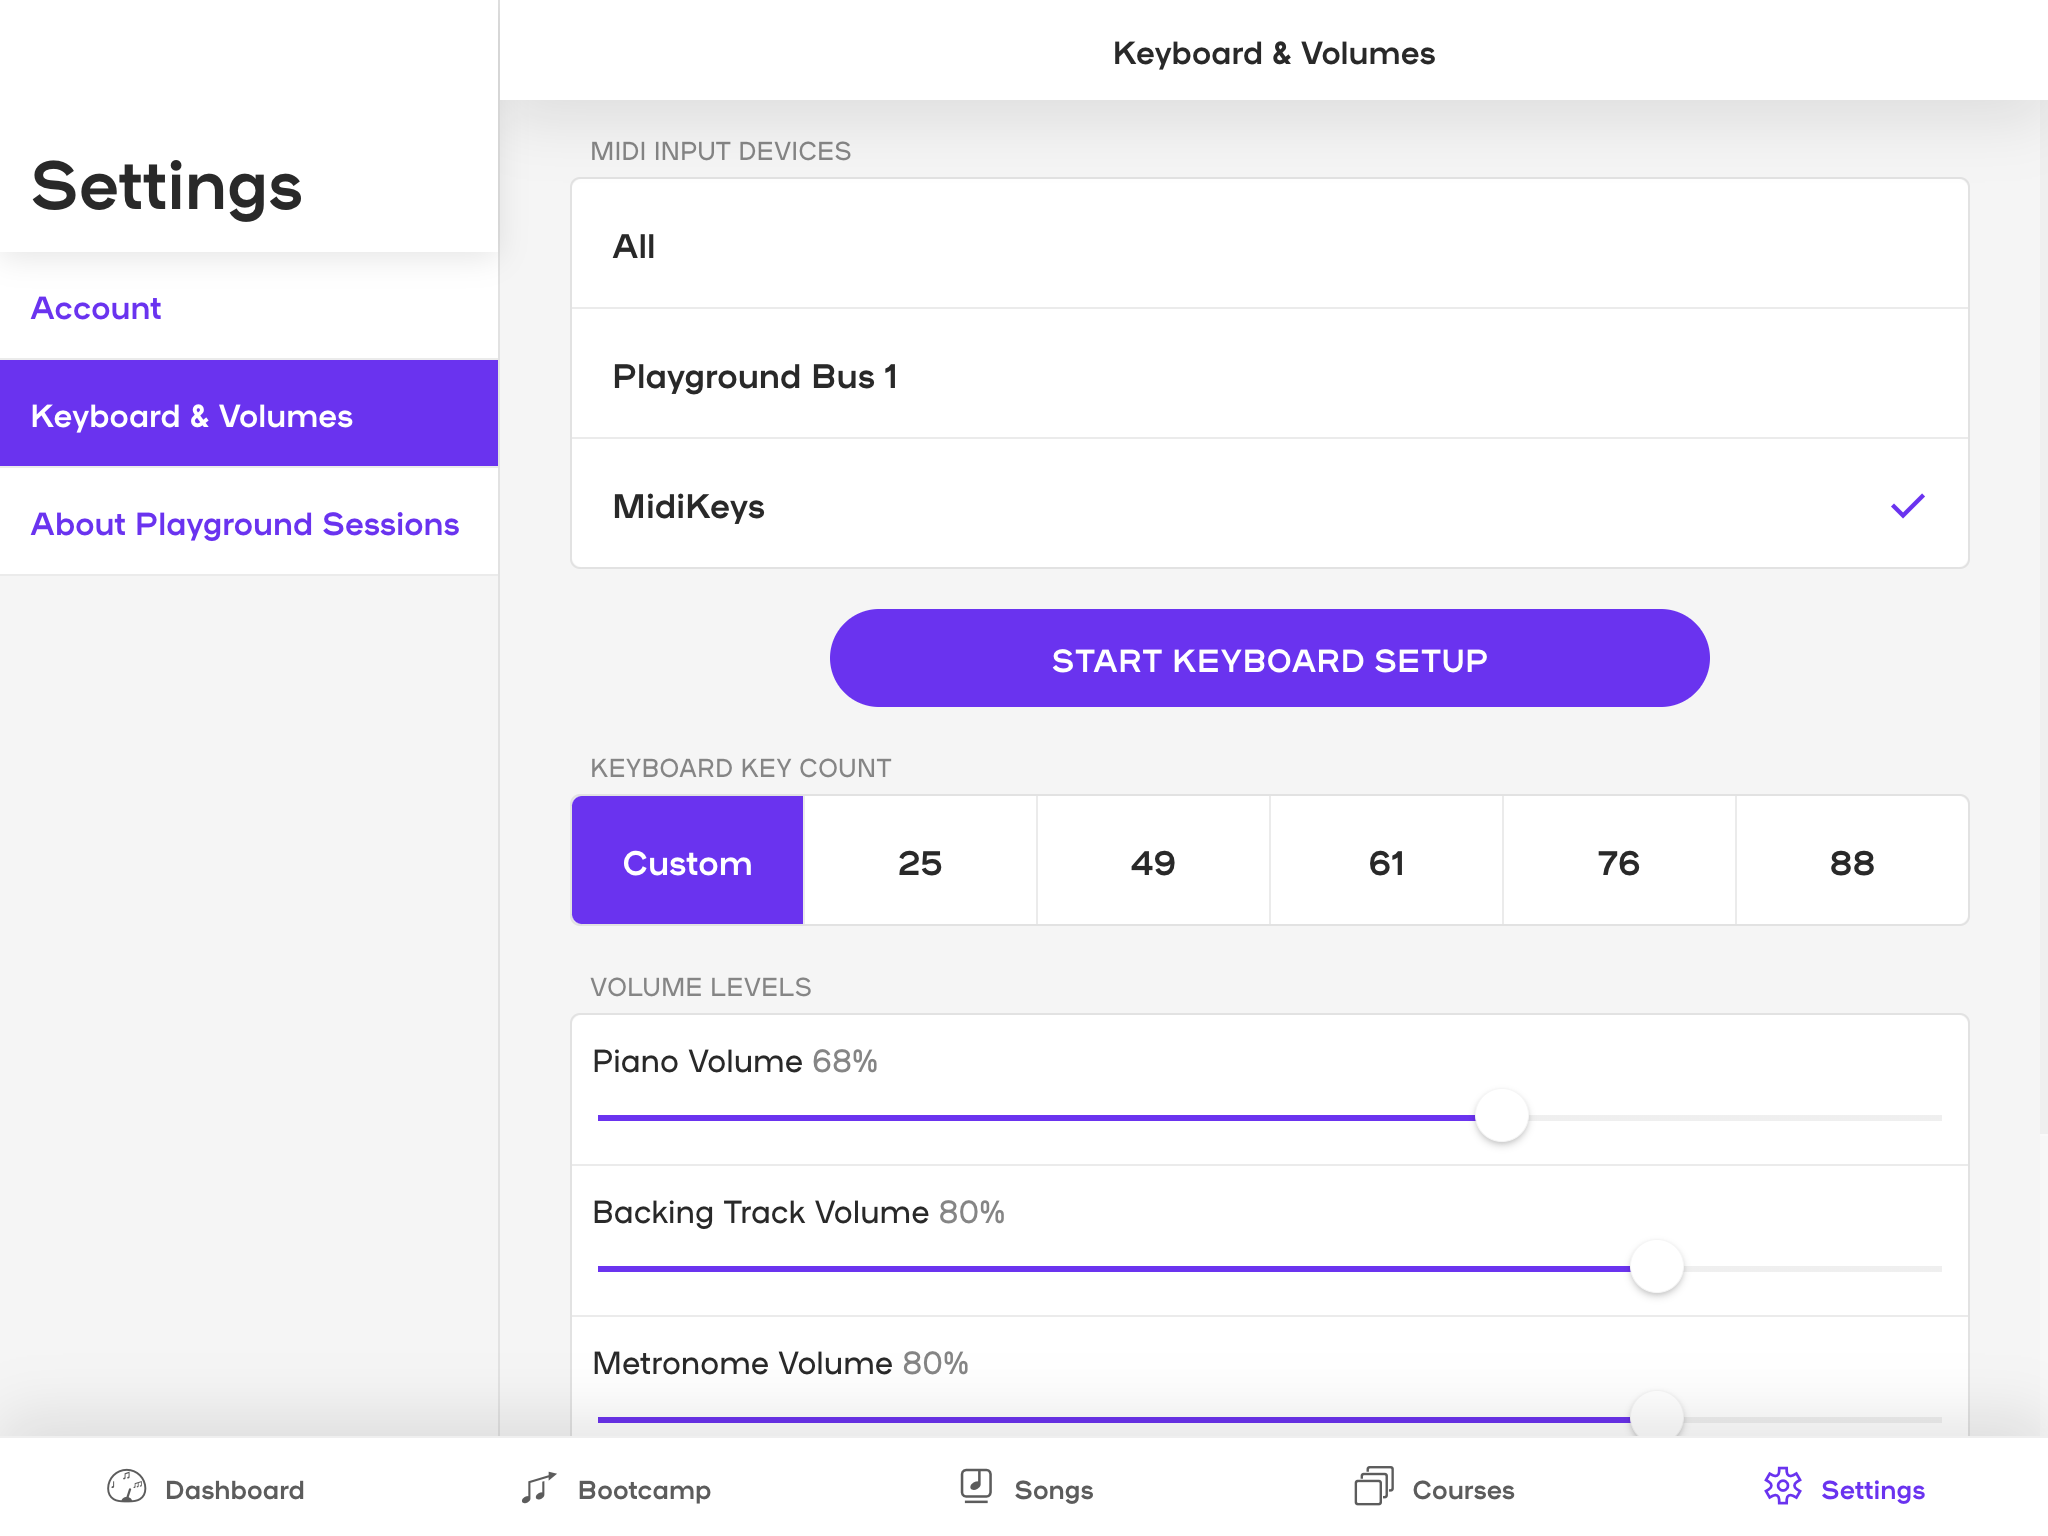Tap the Songs icon in bottom bar

click(x=976, y=1487)
